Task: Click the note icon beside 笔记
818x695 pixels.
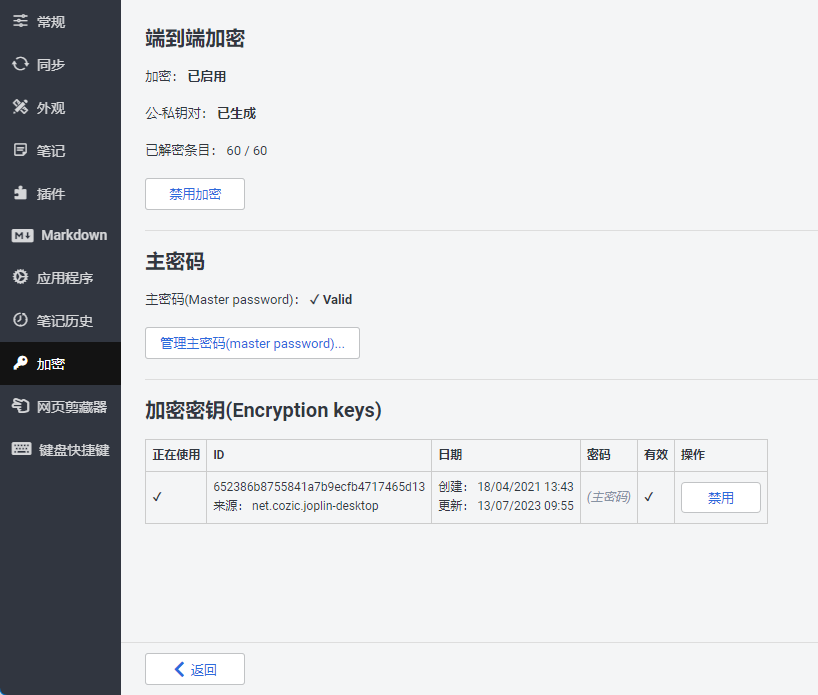Action: click(20, 150)
